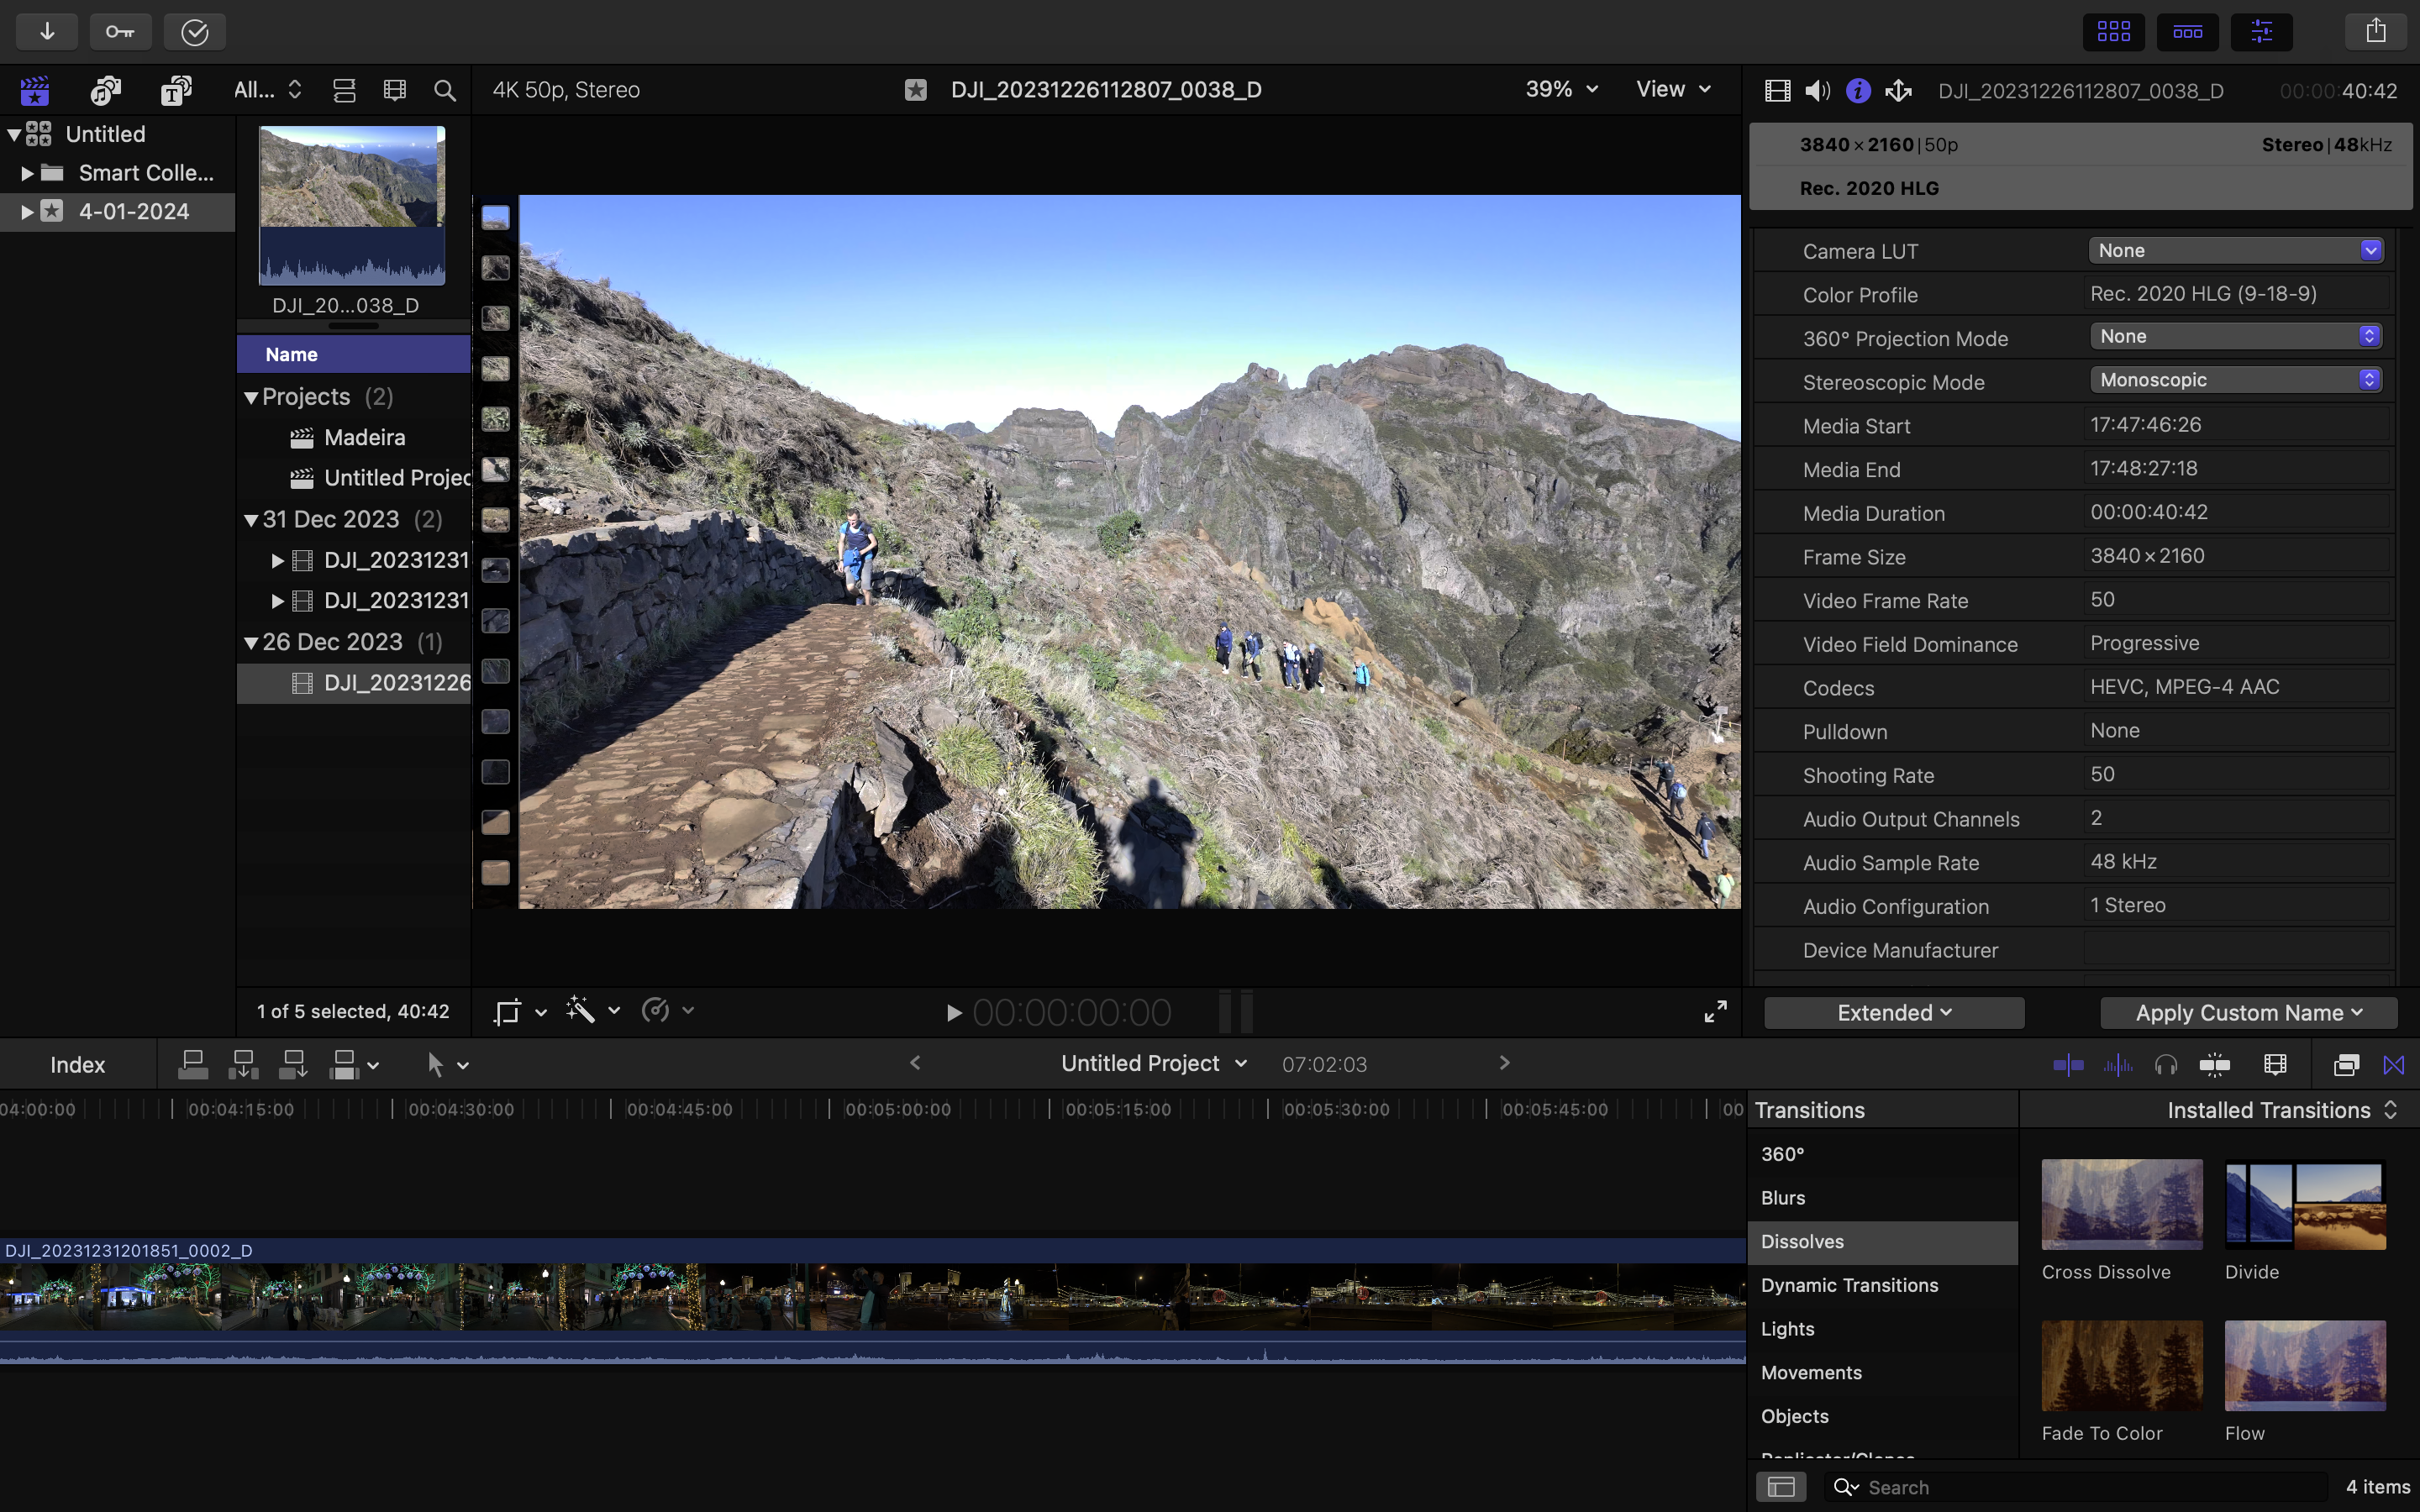Screen dimensions: 2420x1512
Task: Open the Audio inspector speaker tab
Action: (x=1817, y=91)
